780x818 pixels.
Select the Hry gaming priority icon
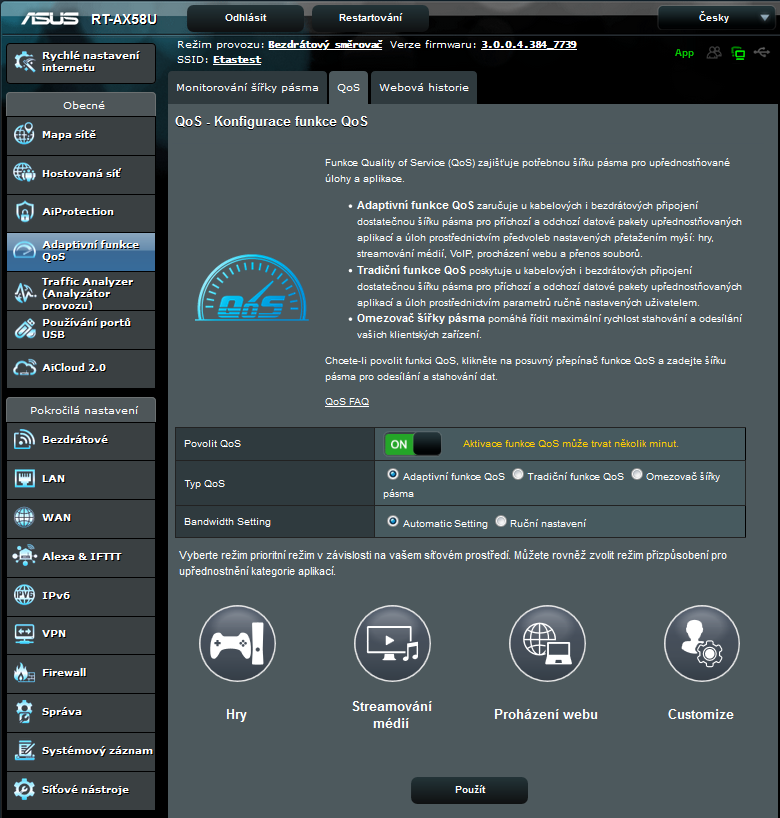pos(237,643)
